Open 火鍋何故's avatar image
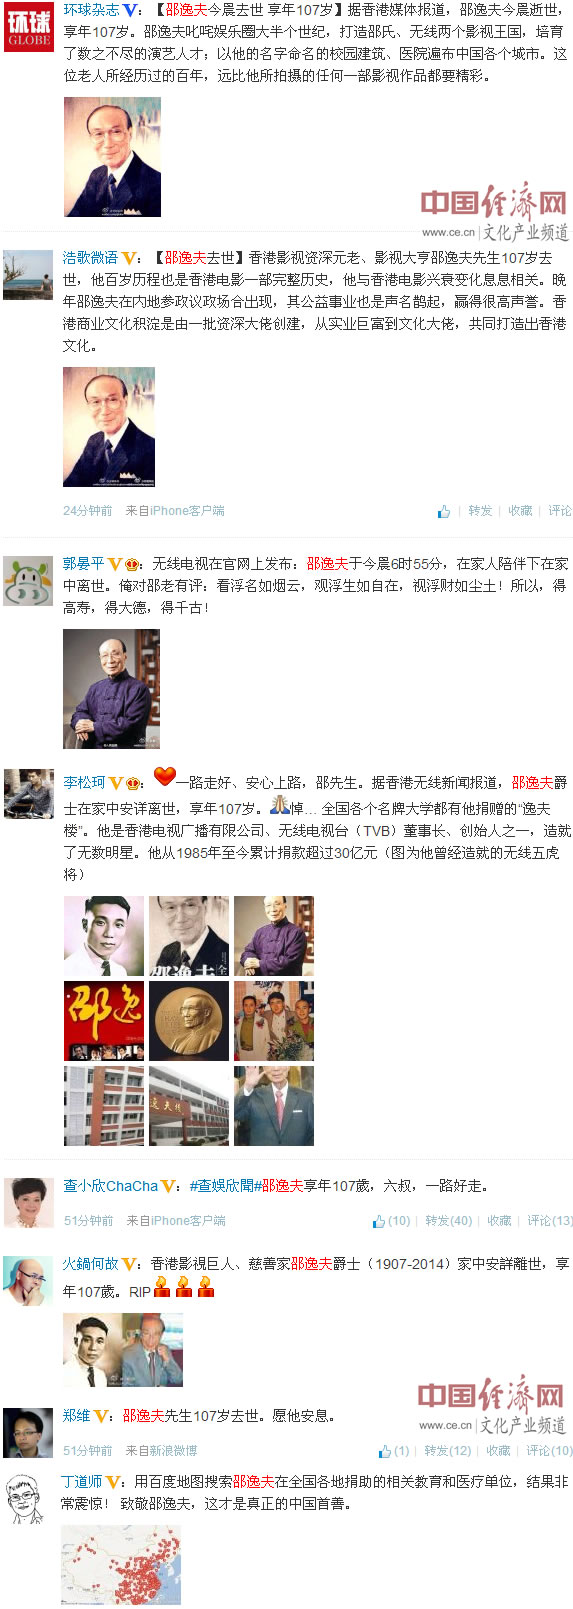The height and width of the screenshot is (1609, 573). tap(29, 1281)
